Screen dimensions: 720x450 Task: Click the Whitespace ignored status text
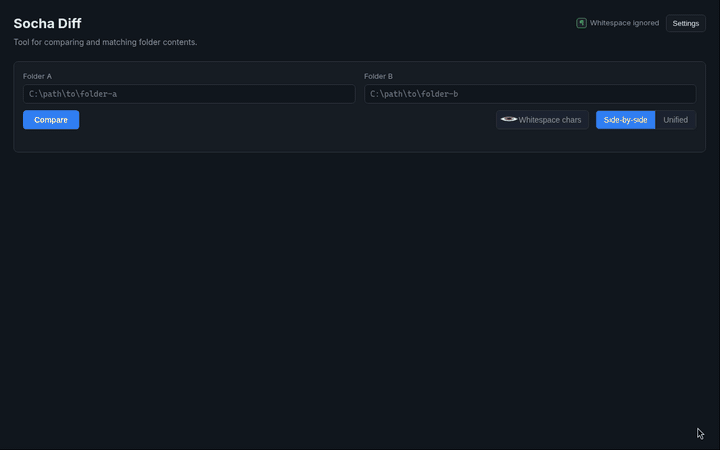click(x=624, y=23)
